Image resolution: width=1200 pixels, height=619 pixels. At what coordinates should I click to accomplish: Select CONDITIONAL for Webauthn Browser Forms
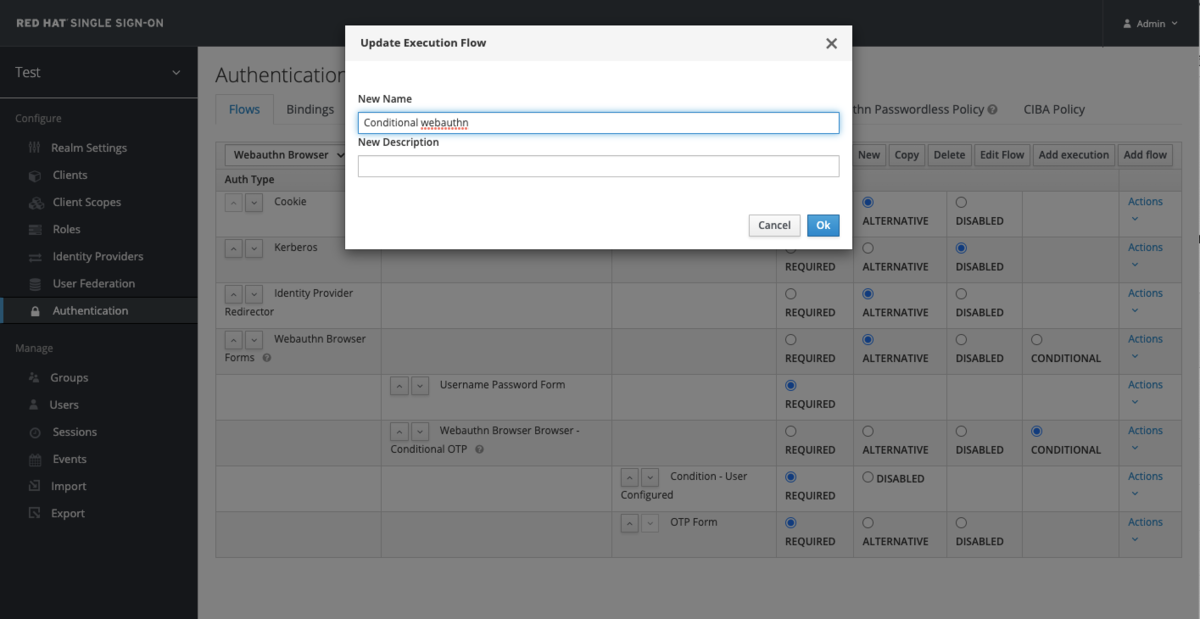coord(1037,340)
